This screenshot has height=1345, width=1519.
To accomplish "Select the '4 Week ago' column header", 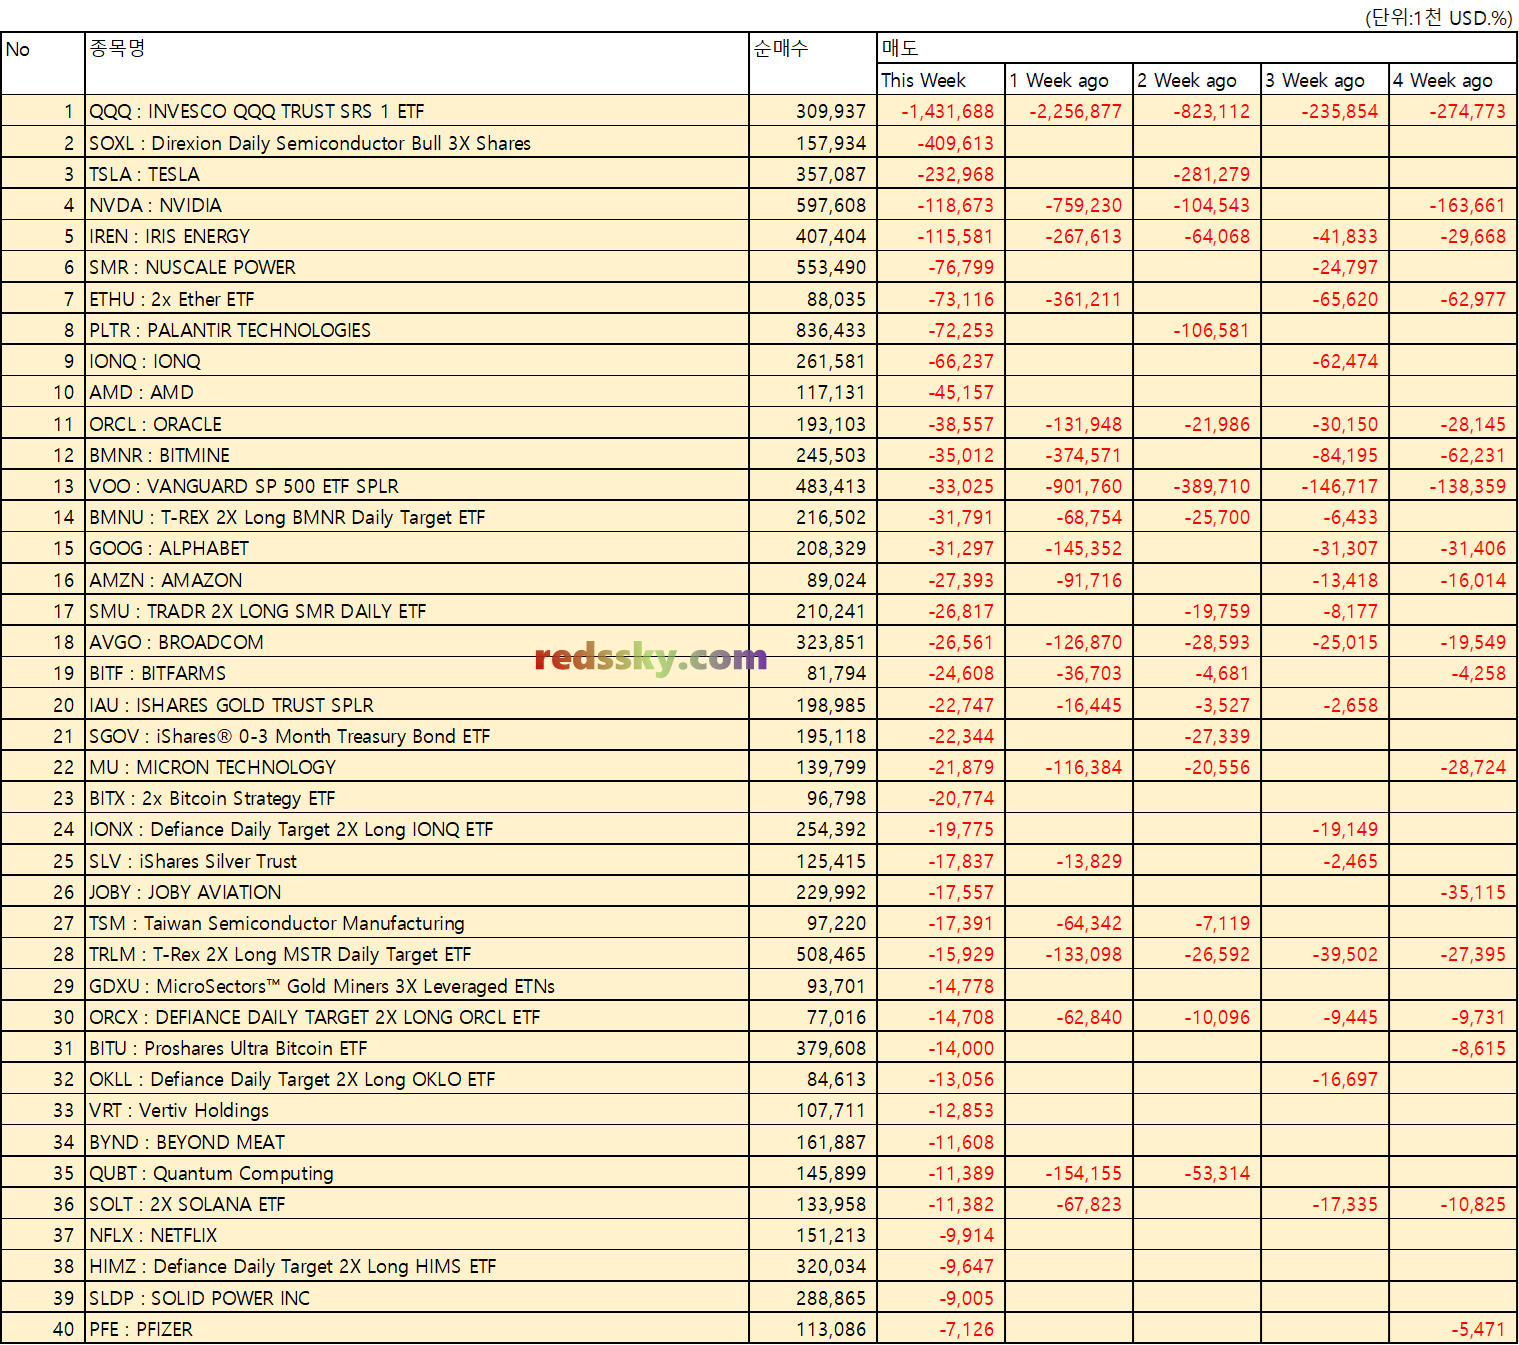I will coord(1453,80).
